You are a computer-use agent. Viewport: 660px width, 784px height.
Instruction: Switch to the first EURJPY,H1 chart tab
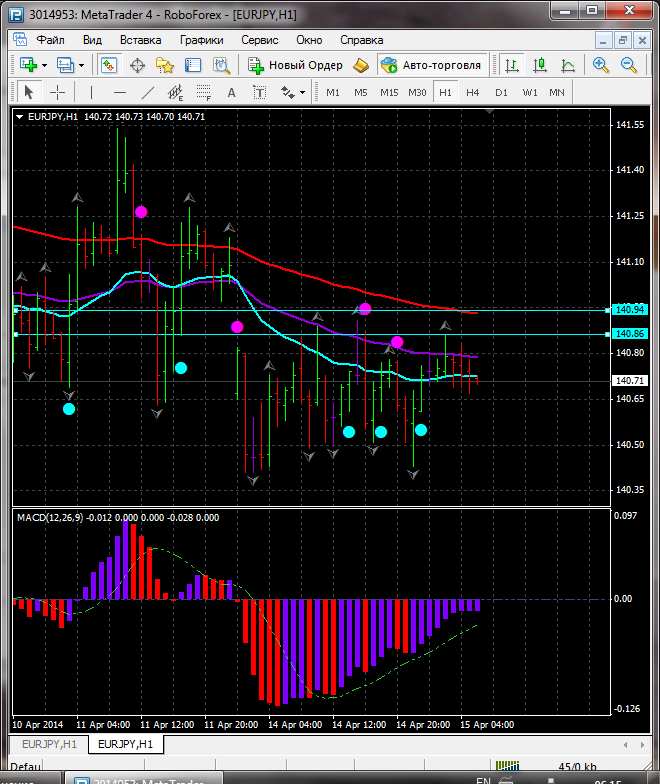49,745
